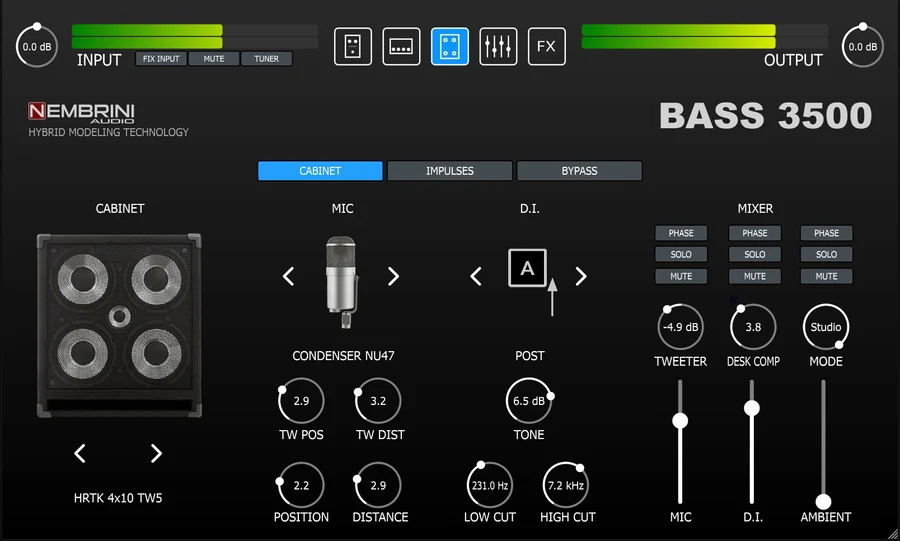Switch to previous D.I. position
The width and height of the screenshot is (900, 541).
coord(476,277)
